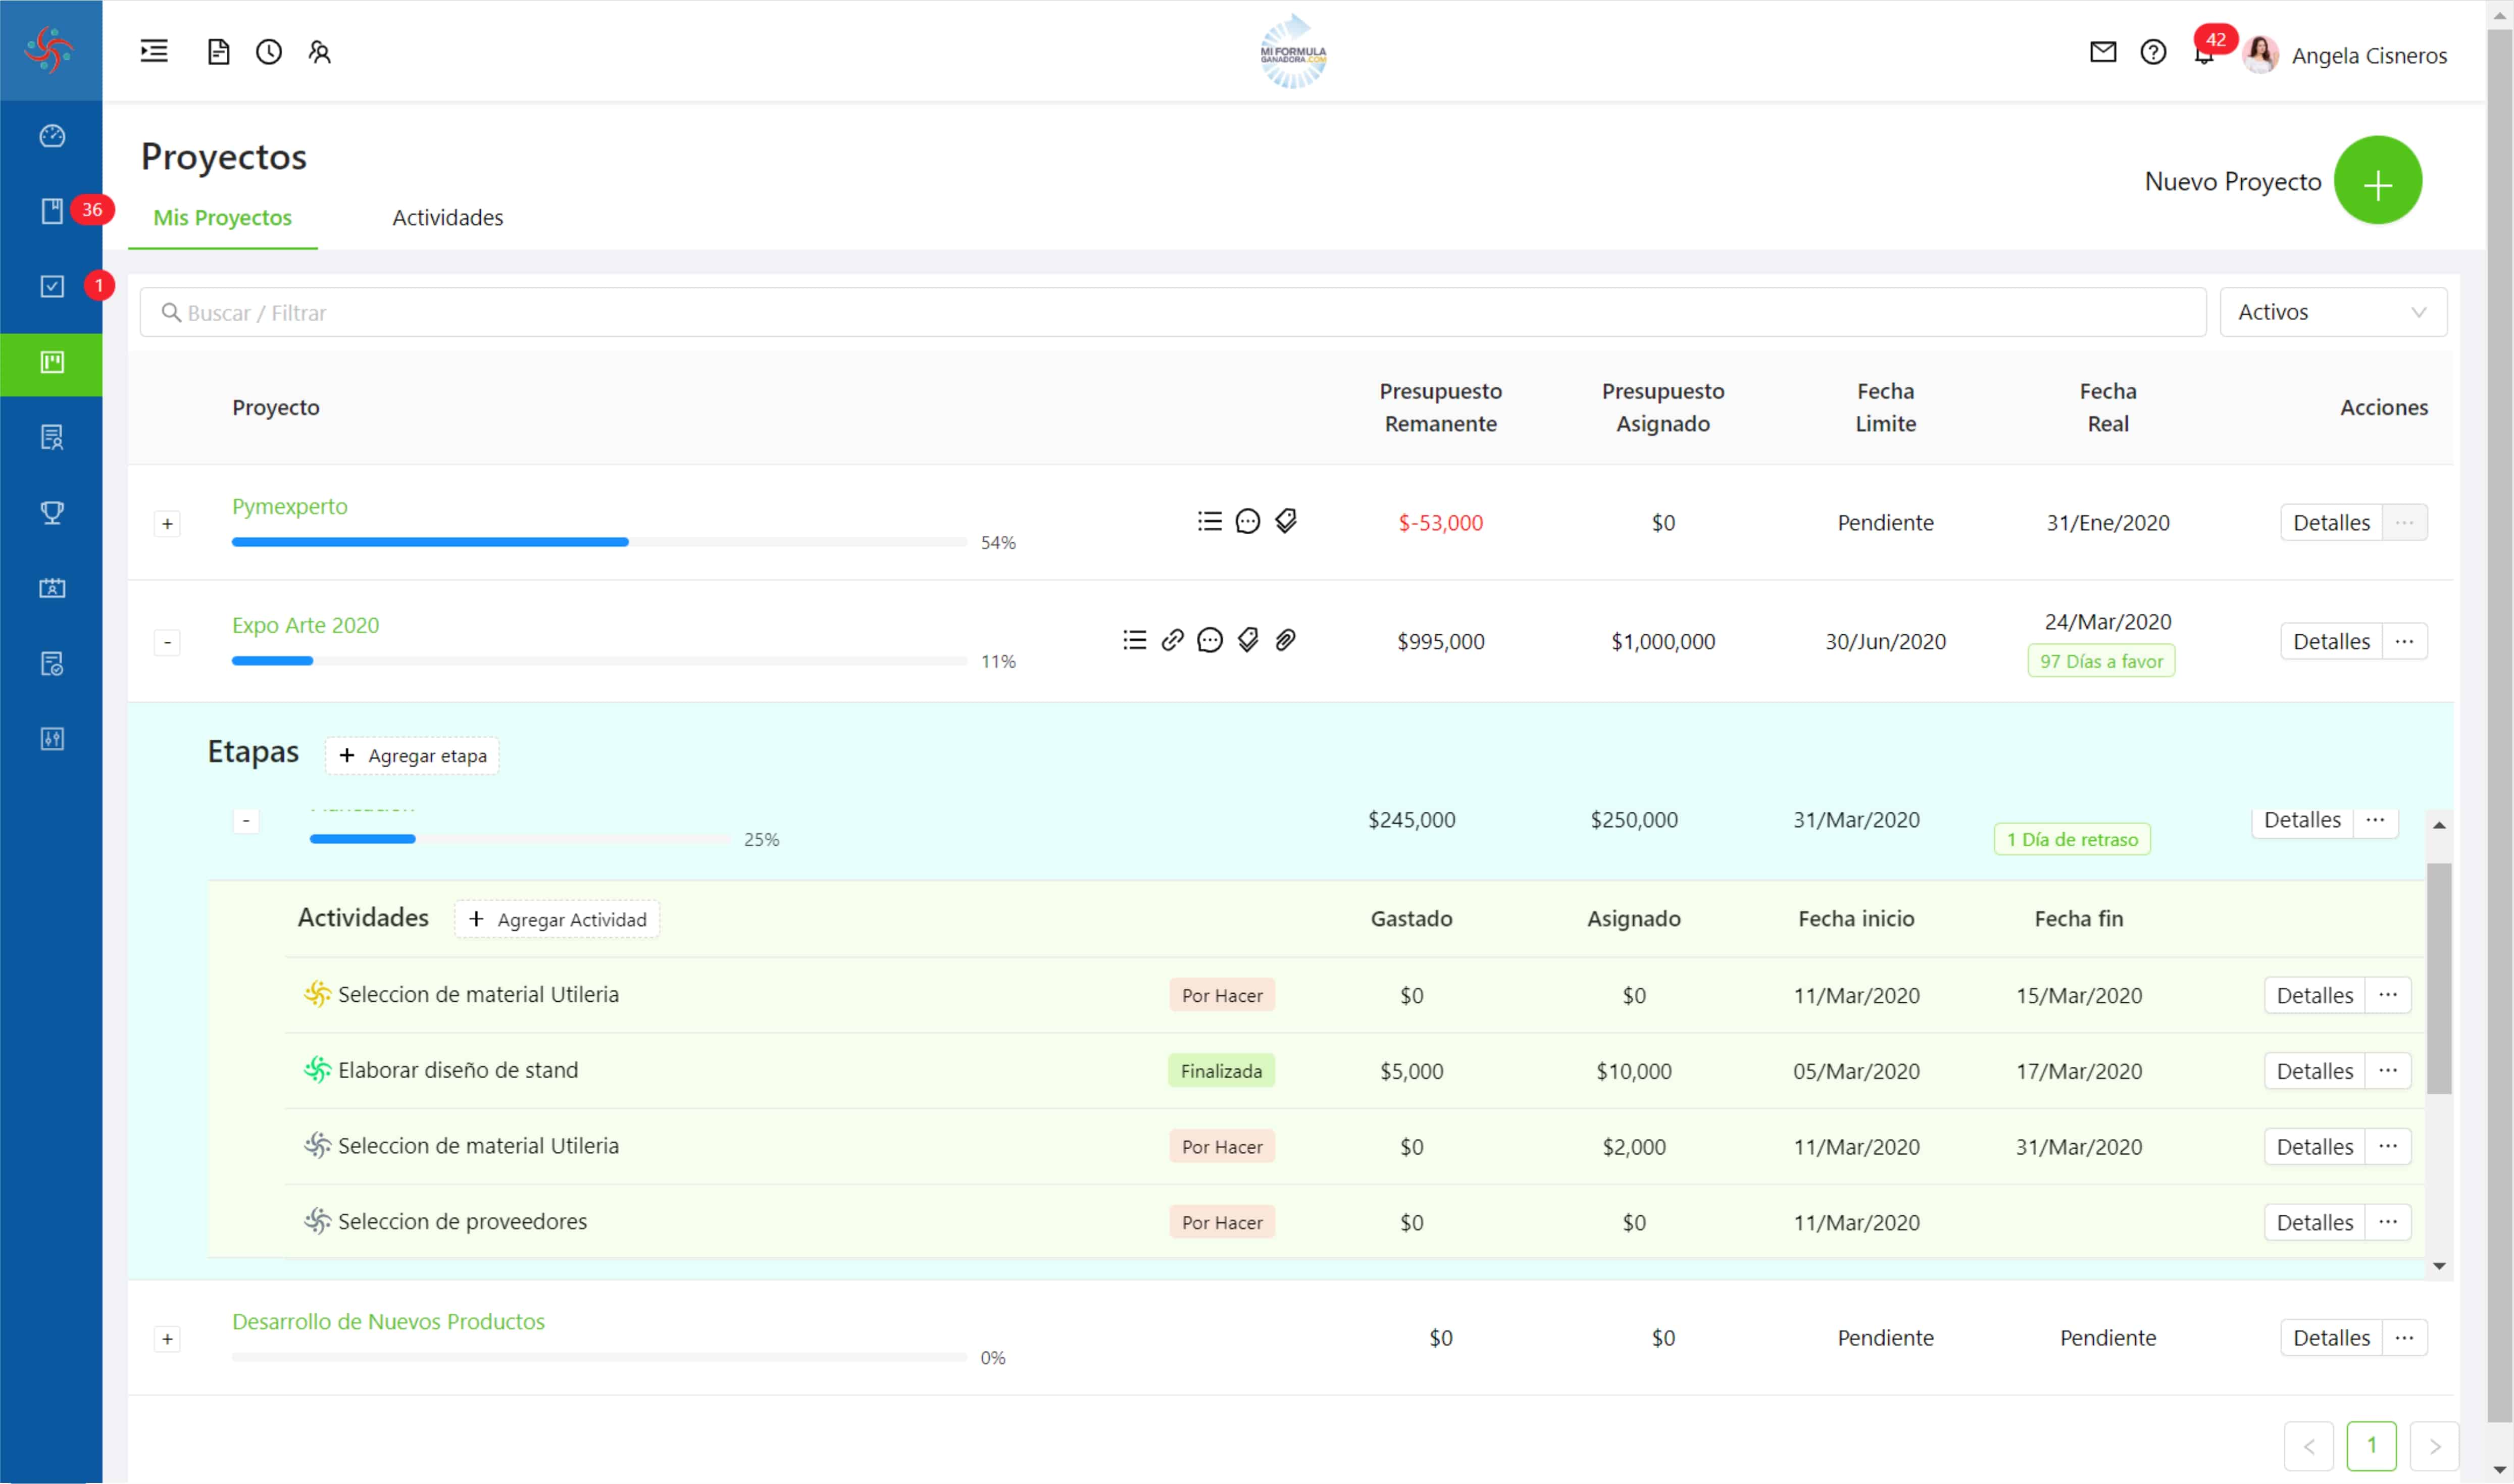The width and height of the screenshot is (2514, 1484).
Task: Open the help question mark icon
Action: (x=2152, y=52)
